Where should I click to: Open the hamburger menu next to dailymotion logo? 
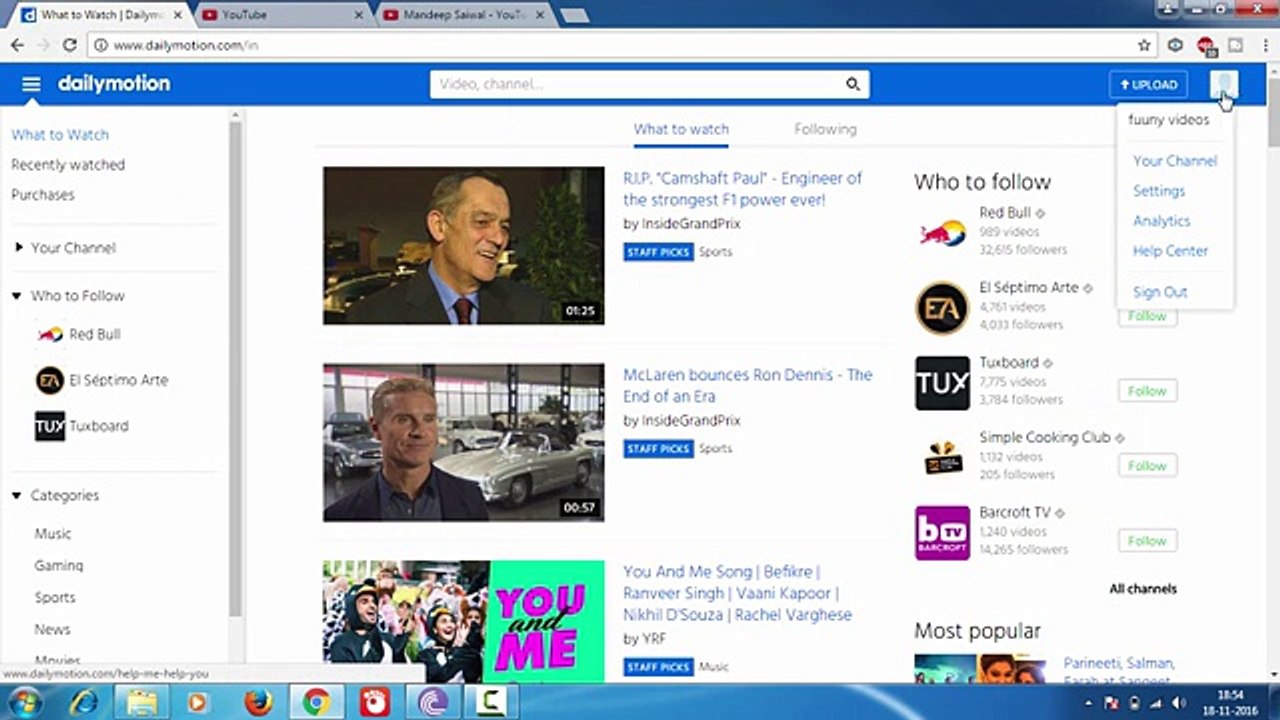coord(31,84)
